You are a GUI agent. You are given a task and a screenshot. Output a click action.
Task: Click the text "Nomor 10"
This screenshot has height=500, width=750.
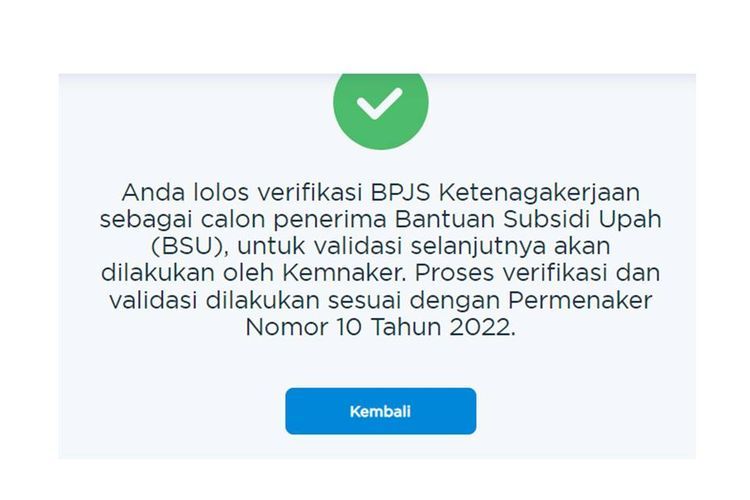pos(303,328)
